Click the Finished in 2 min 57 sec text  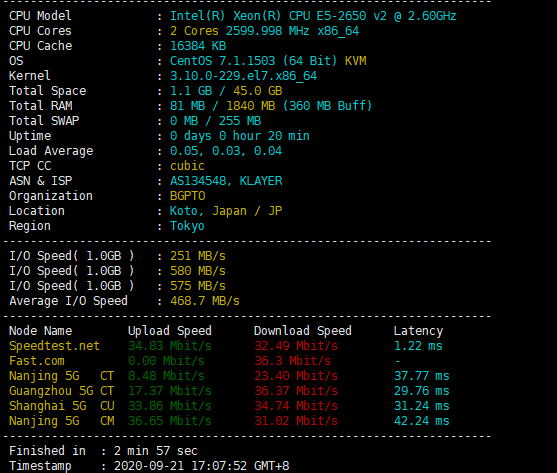pyautogui.click(x=103, y=451)
